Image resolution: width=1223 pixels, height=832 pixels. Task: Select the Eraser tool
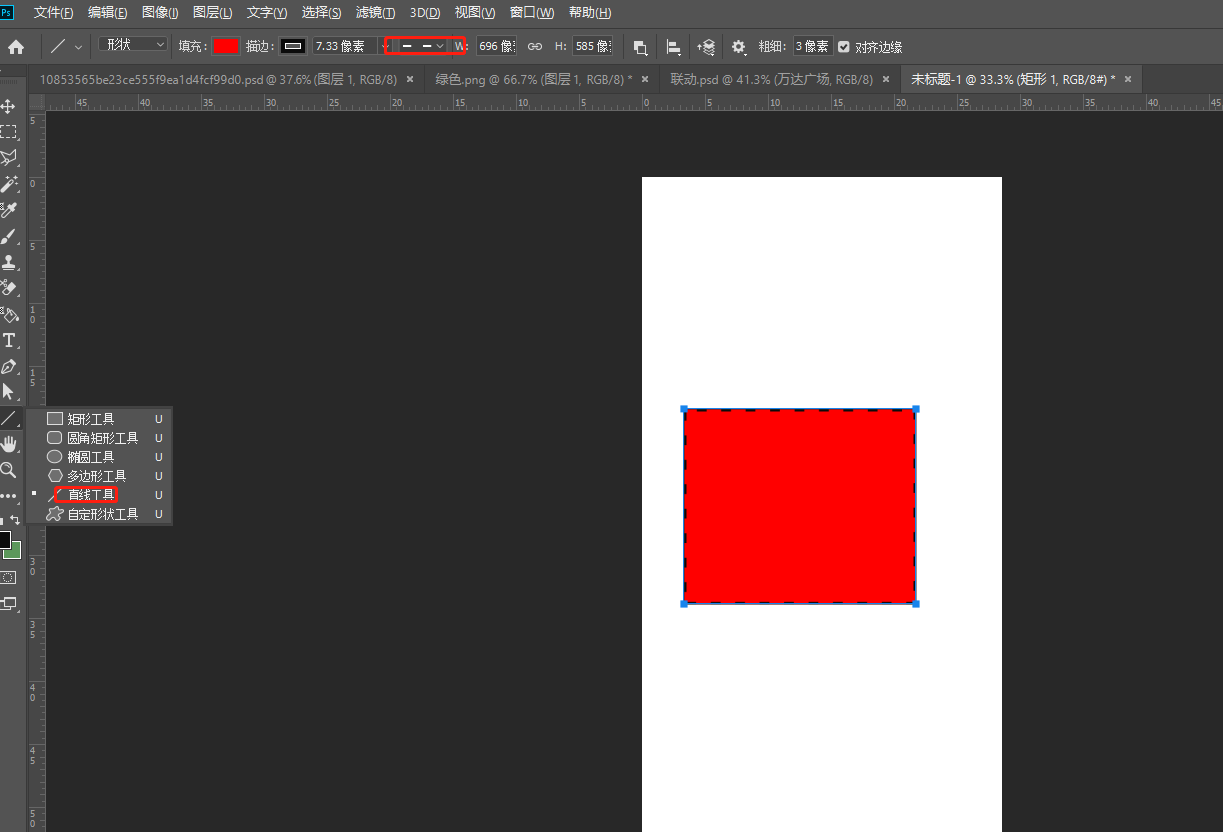pyautogui.click(x=9, y=288)
